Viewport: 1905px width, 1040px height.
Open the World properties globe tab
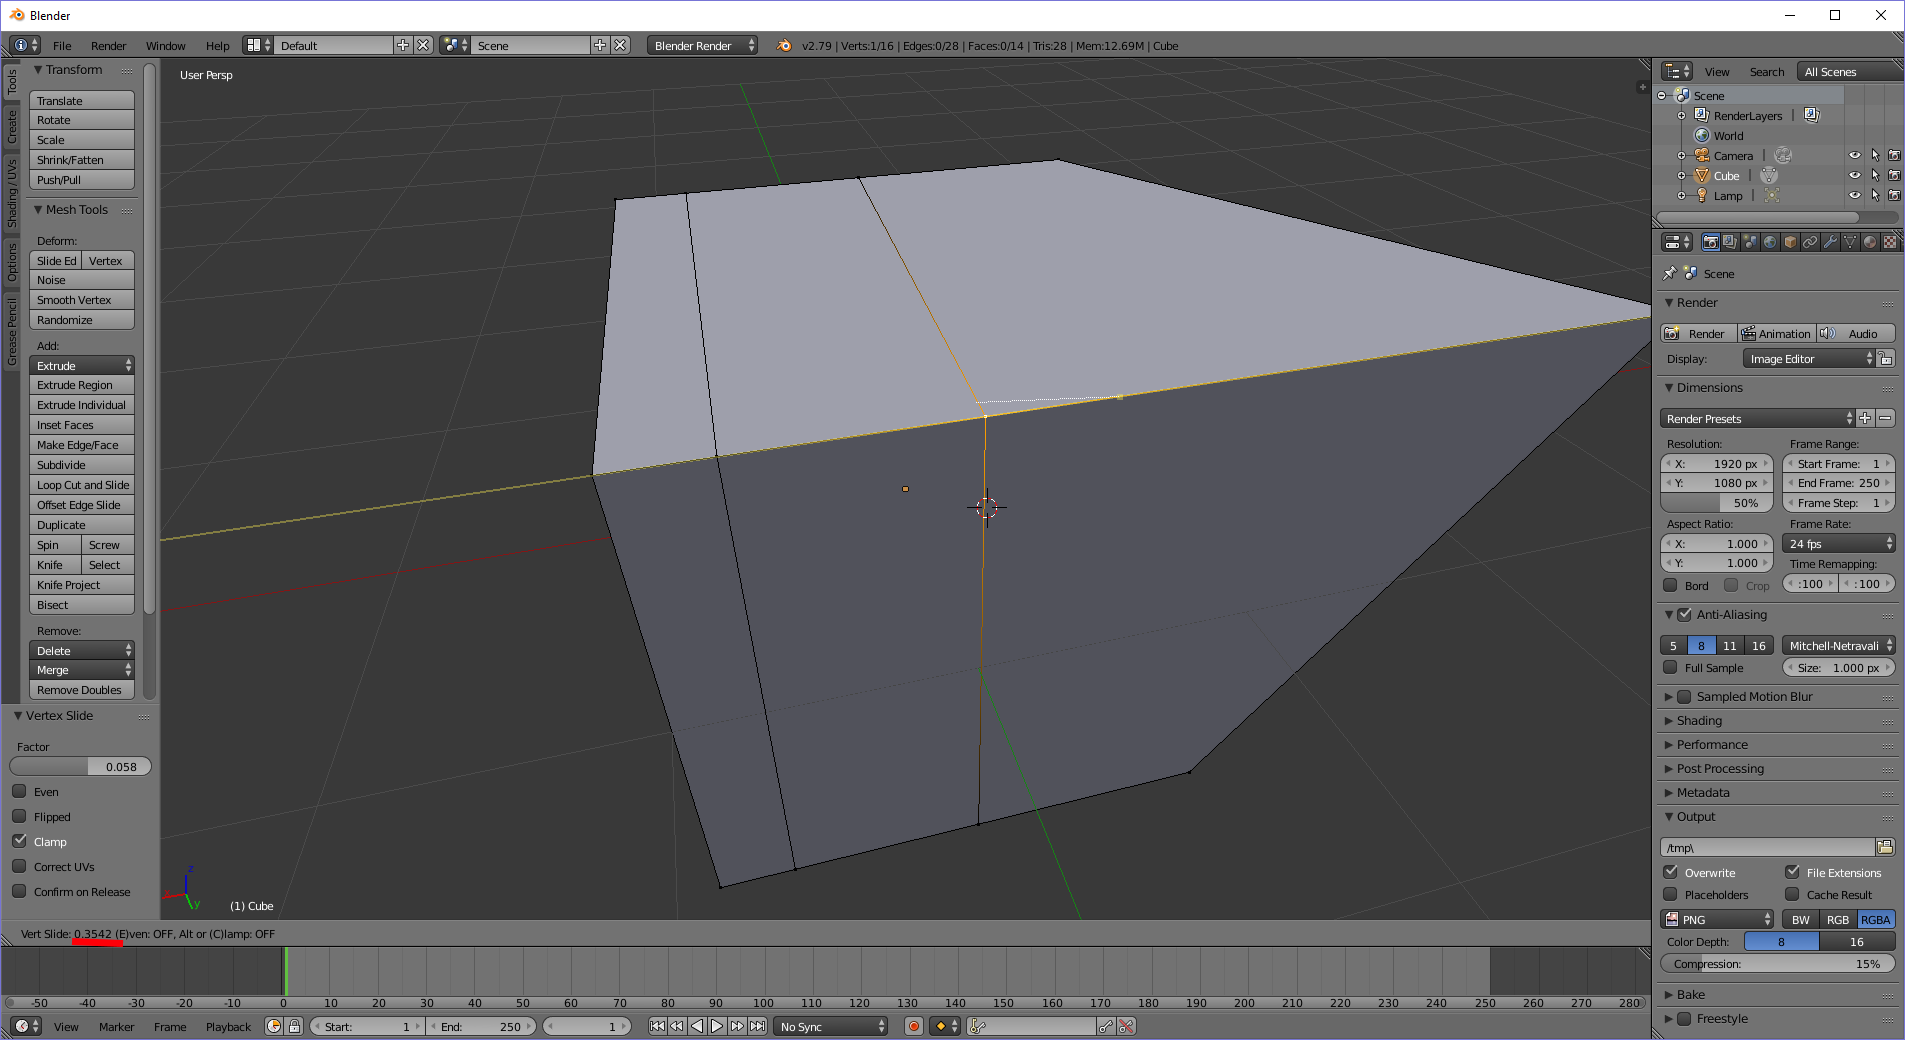tap(1770, 242)
